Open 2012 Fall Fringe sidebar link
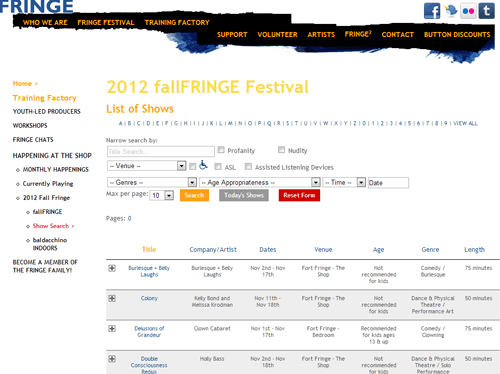 coord(46,198)
